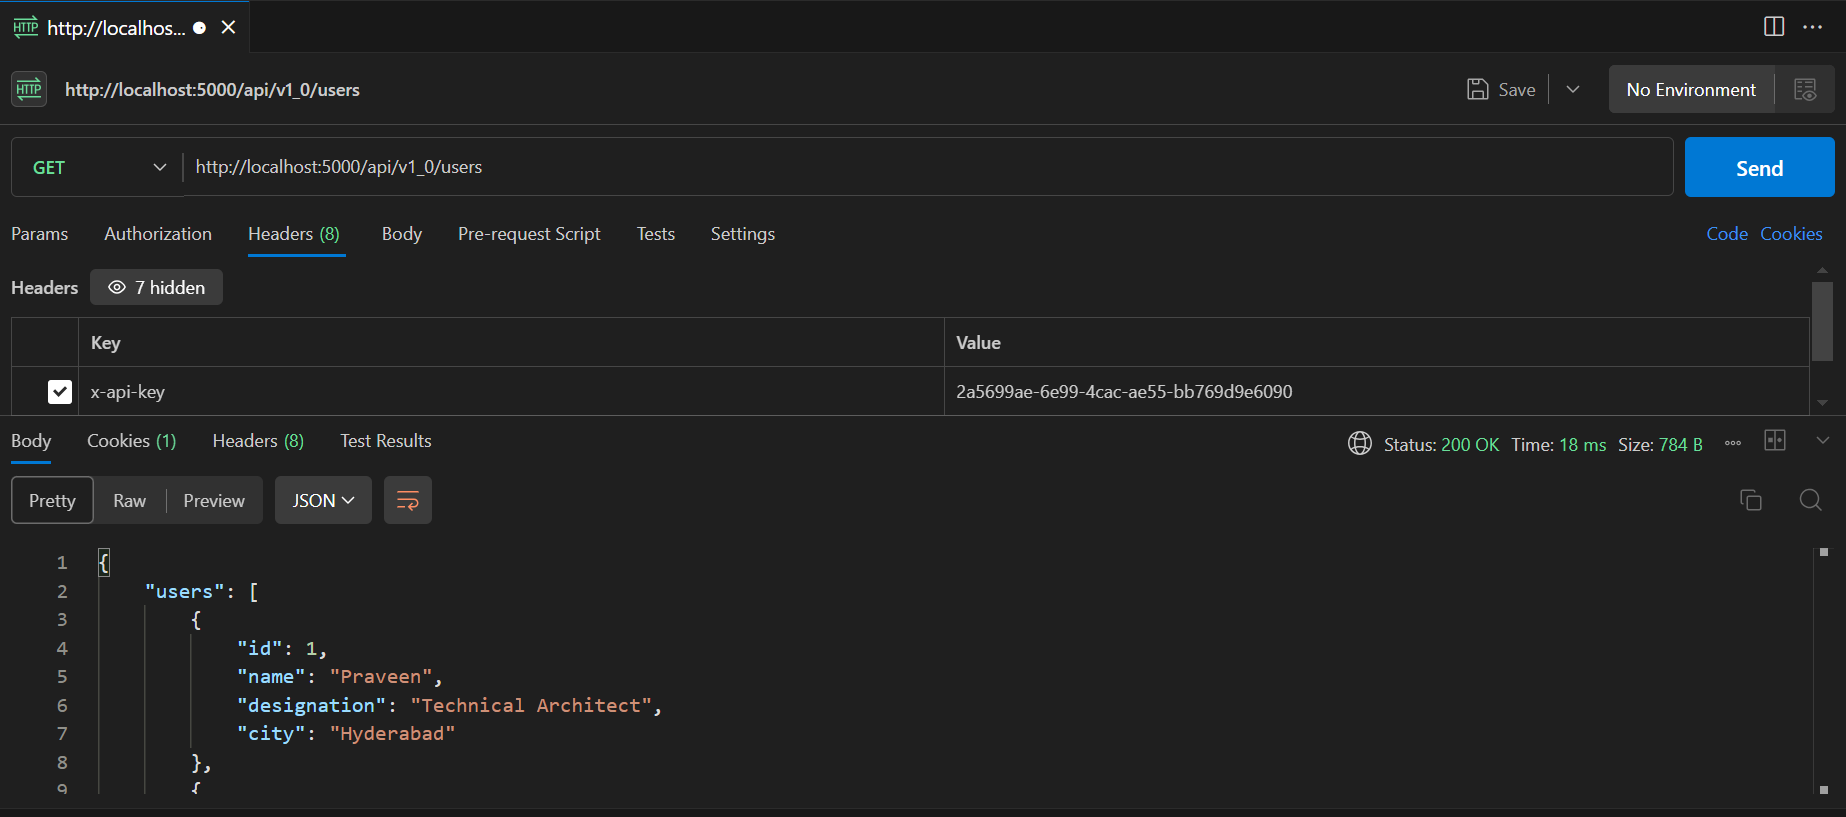Image resolution: width=1846 pixels, height=817 pixels.
Task: Select the response Body tab
Action: (31, 441)
